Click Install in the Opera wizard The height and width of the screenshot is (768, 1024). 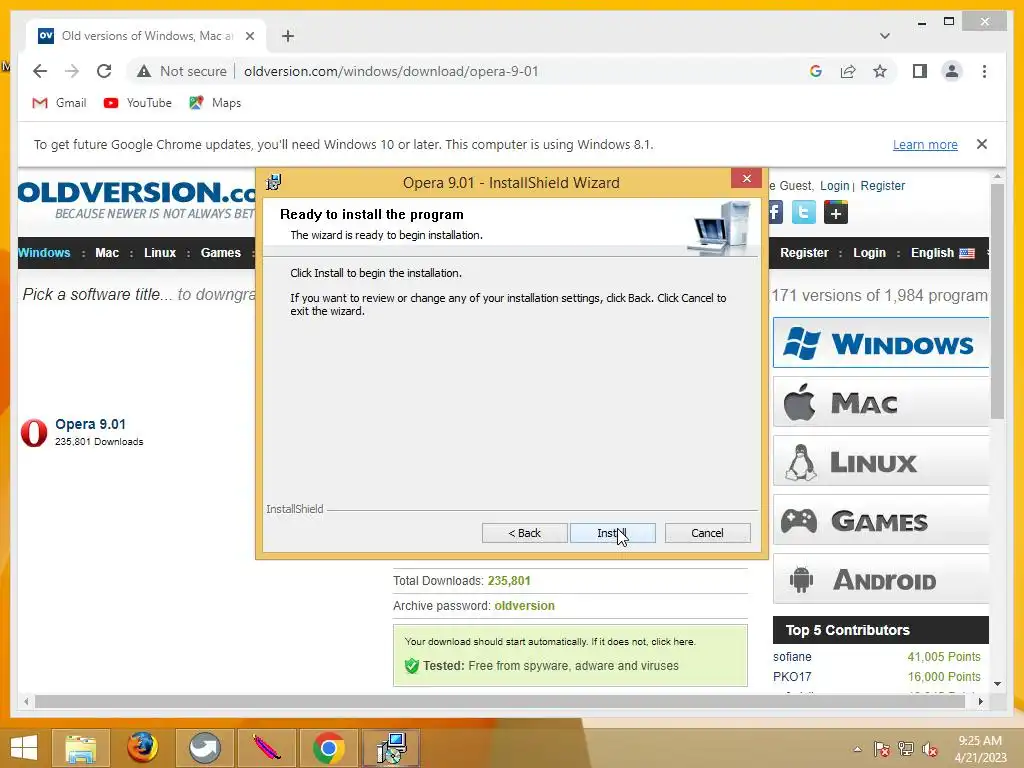[x=613, y=533]
